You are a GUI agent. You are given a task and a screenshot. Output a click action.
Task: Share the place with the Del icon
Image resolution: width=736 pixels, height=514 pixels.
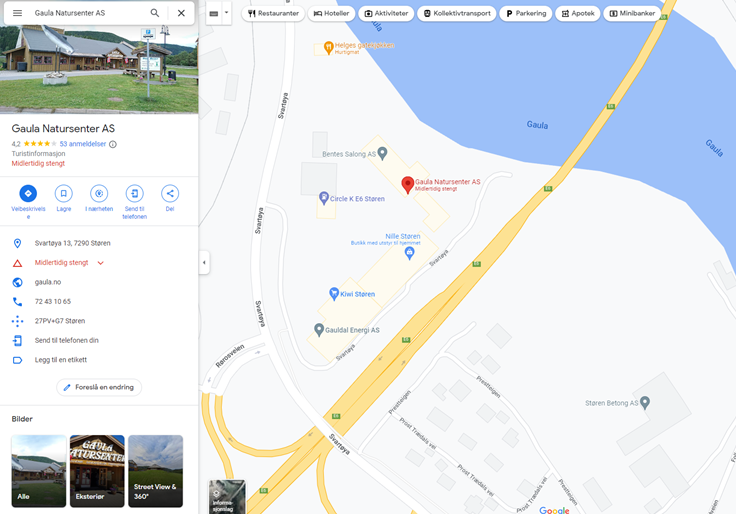pyautogui.click(x=170, y=193)
